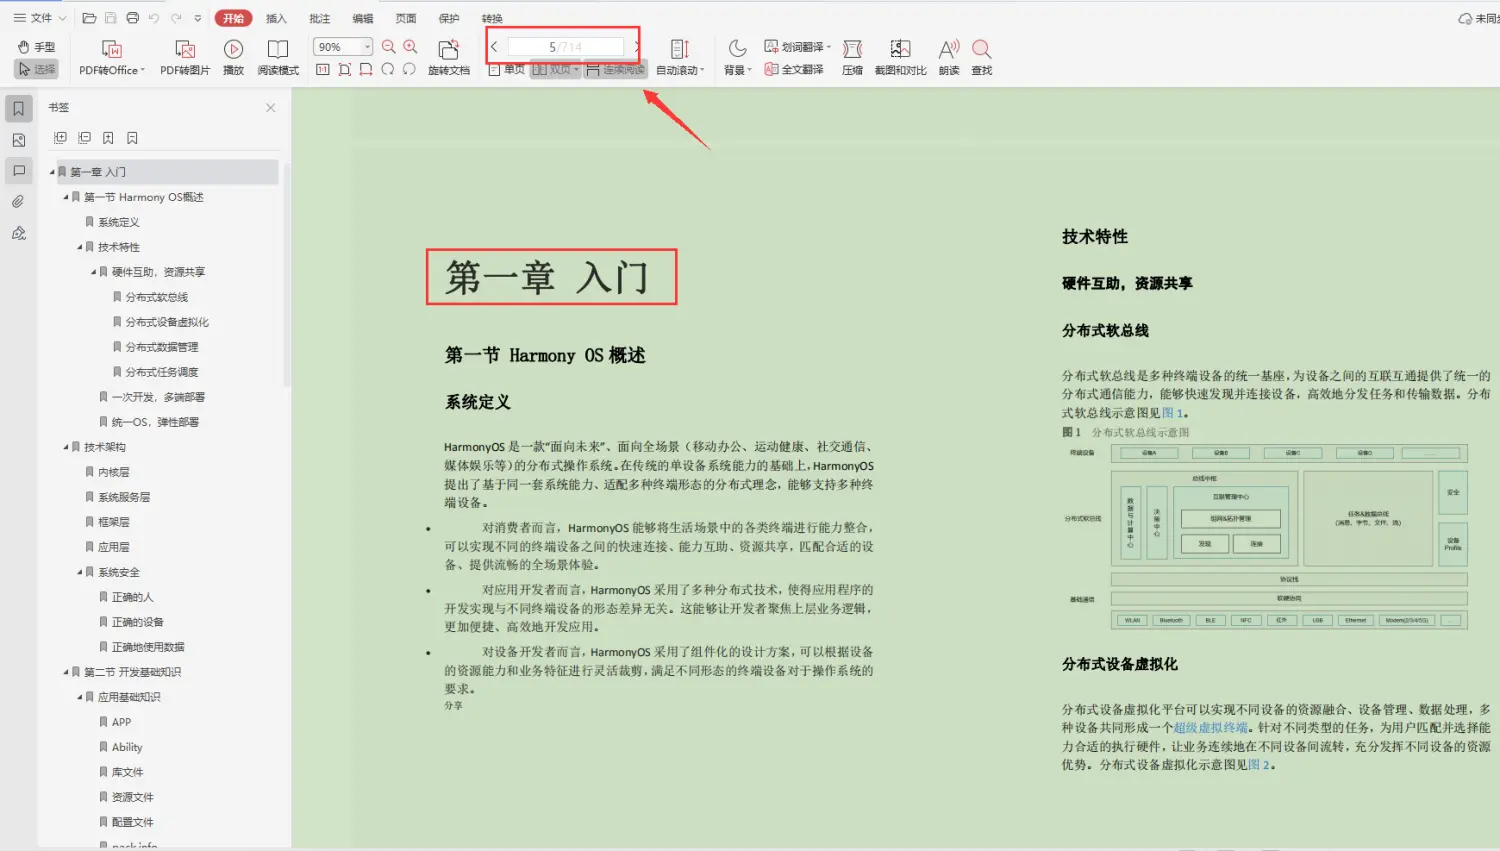Click the 1:1 actual size icon
This screenshot has height=851, width=1500.
323,69
